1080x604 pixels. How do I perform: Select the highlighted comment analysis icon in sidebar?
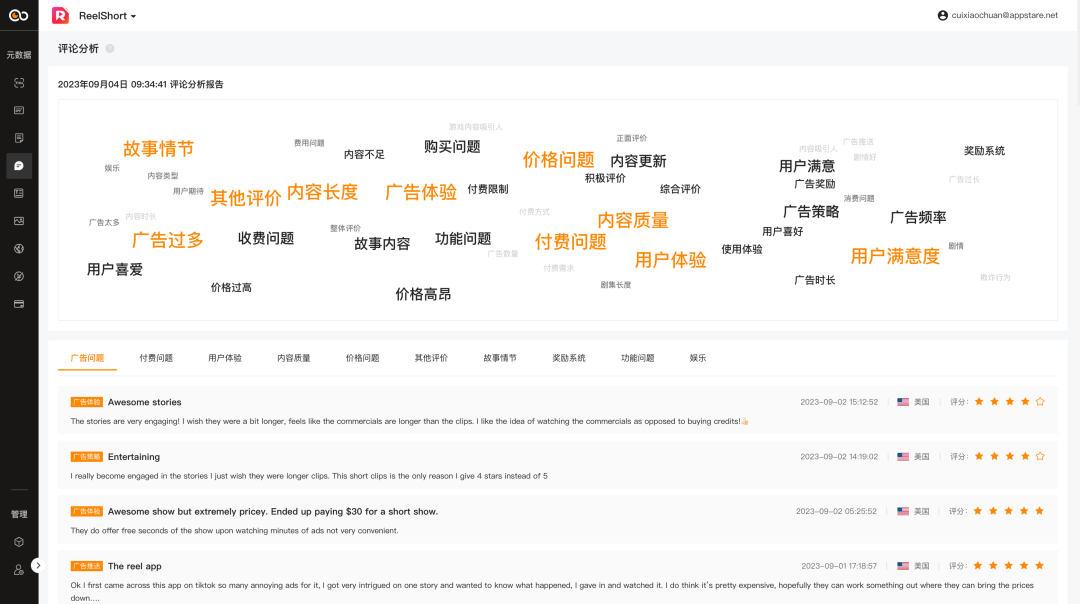coord(19,166)
